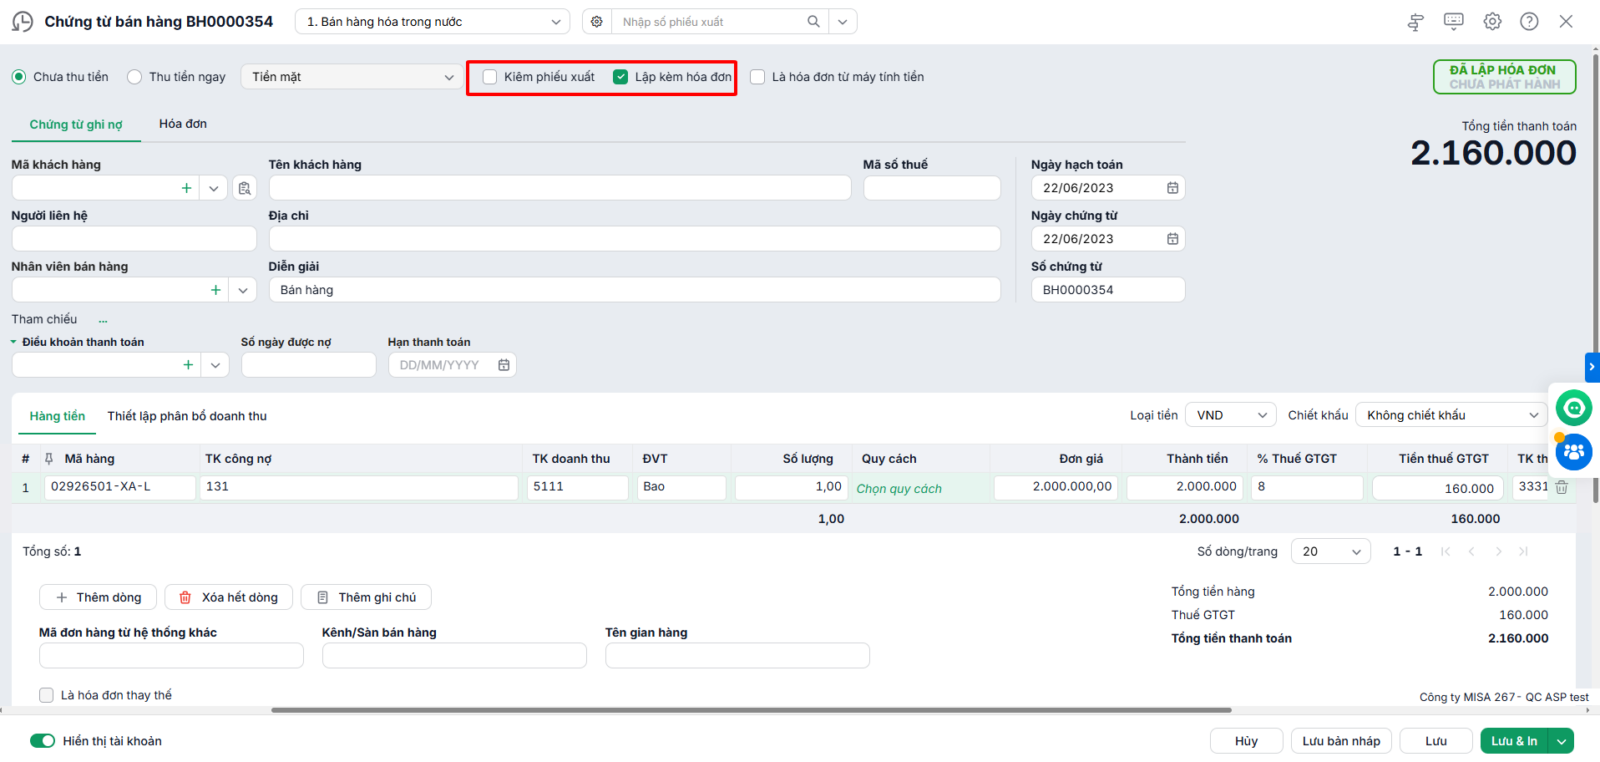Add new payment term with plus icon

click(188, 365)
